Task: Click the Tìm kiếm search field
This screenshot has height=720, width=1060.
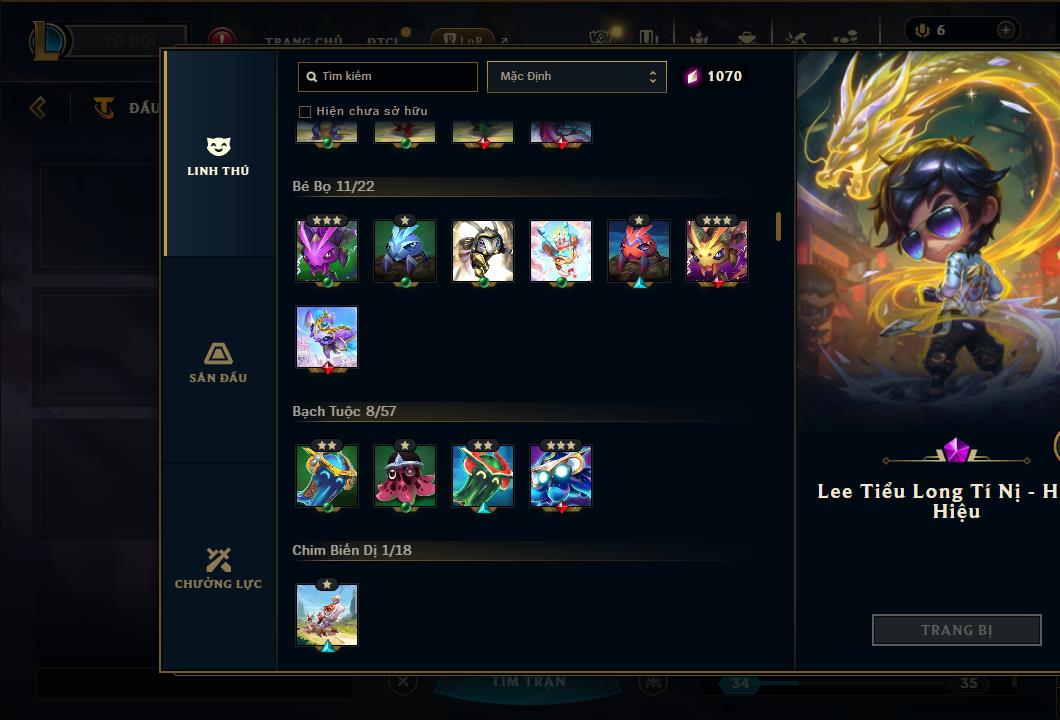Action: (388, 76)
